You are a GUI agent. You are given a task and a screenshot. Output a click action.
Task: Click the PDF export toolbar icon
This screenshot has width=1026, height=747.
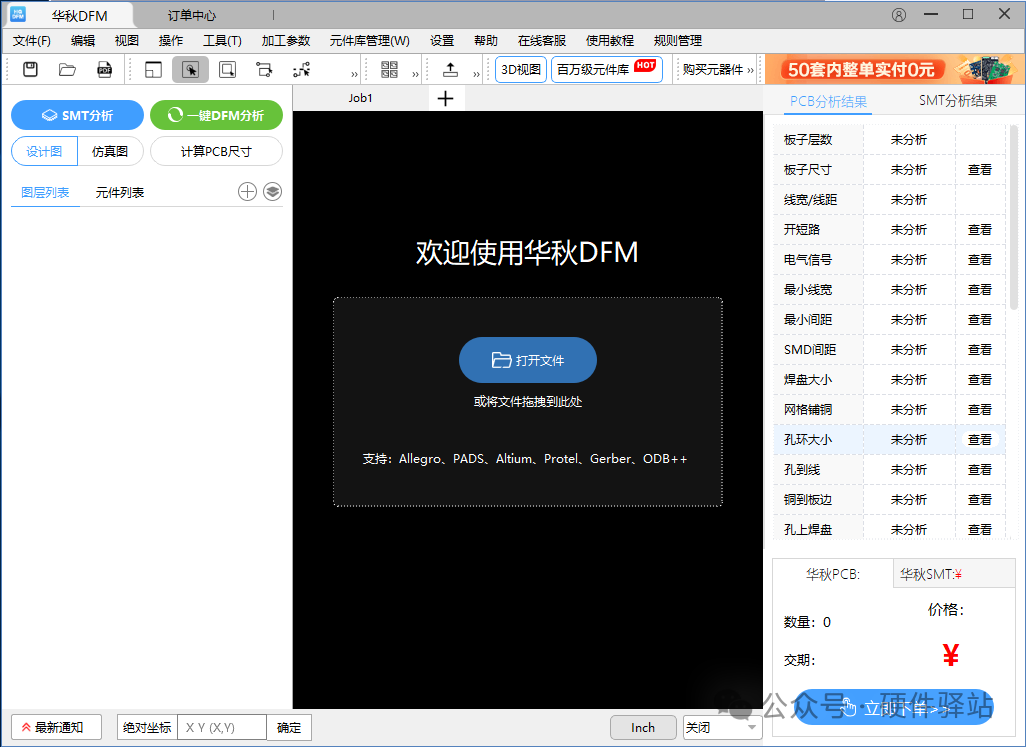tap(105, 69)
